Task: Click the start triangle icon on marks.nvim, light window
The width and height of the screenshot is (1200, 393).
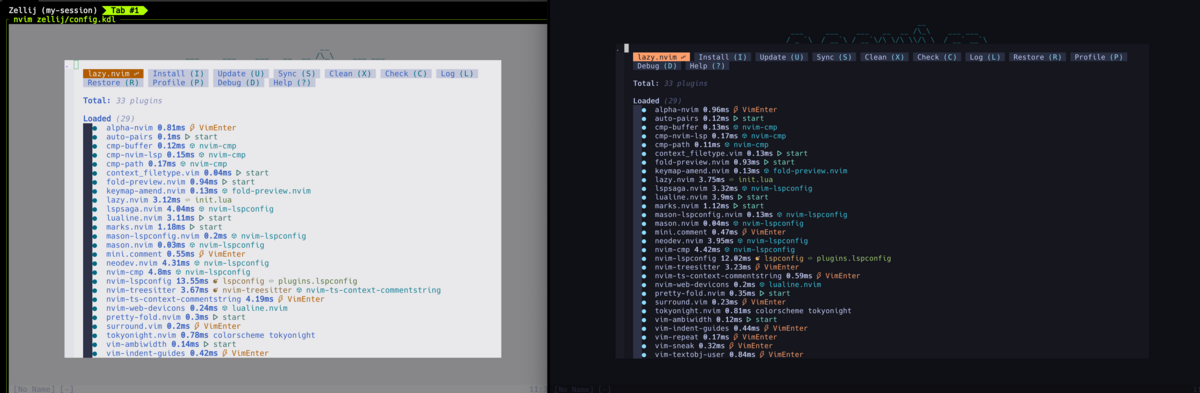Action: 193,226
